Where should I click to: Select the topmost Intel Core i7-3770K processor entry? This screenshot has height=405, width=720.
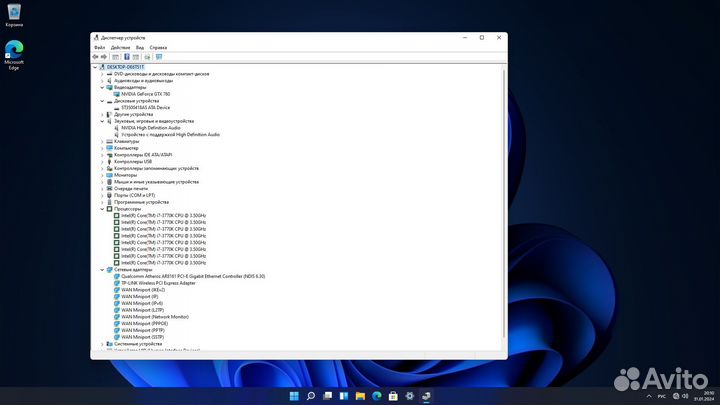(163, 215)
